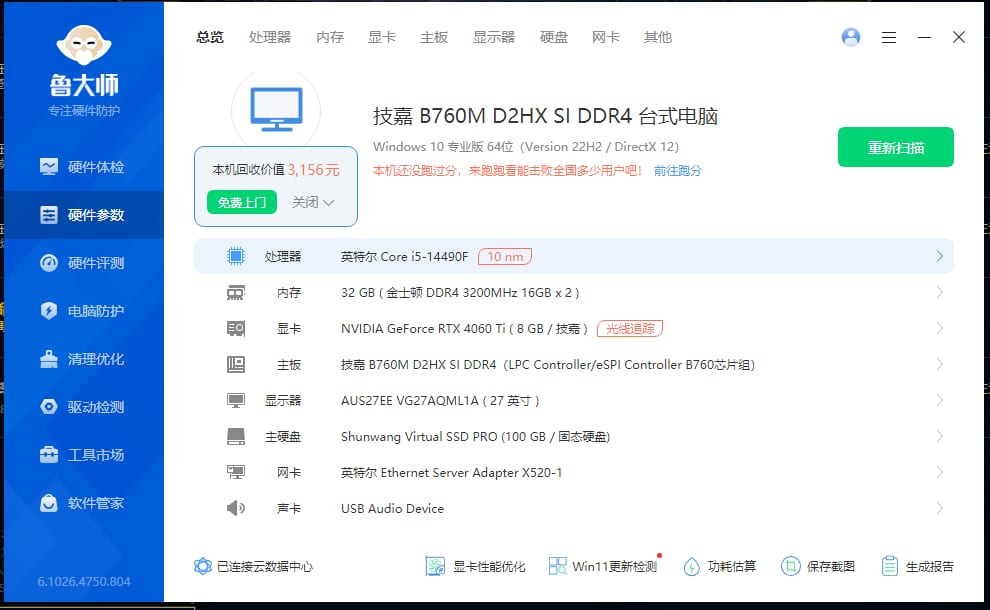The image size is (990, 610).
Task: Switch to the 总览 overview tab
Action: coord(210,37)
